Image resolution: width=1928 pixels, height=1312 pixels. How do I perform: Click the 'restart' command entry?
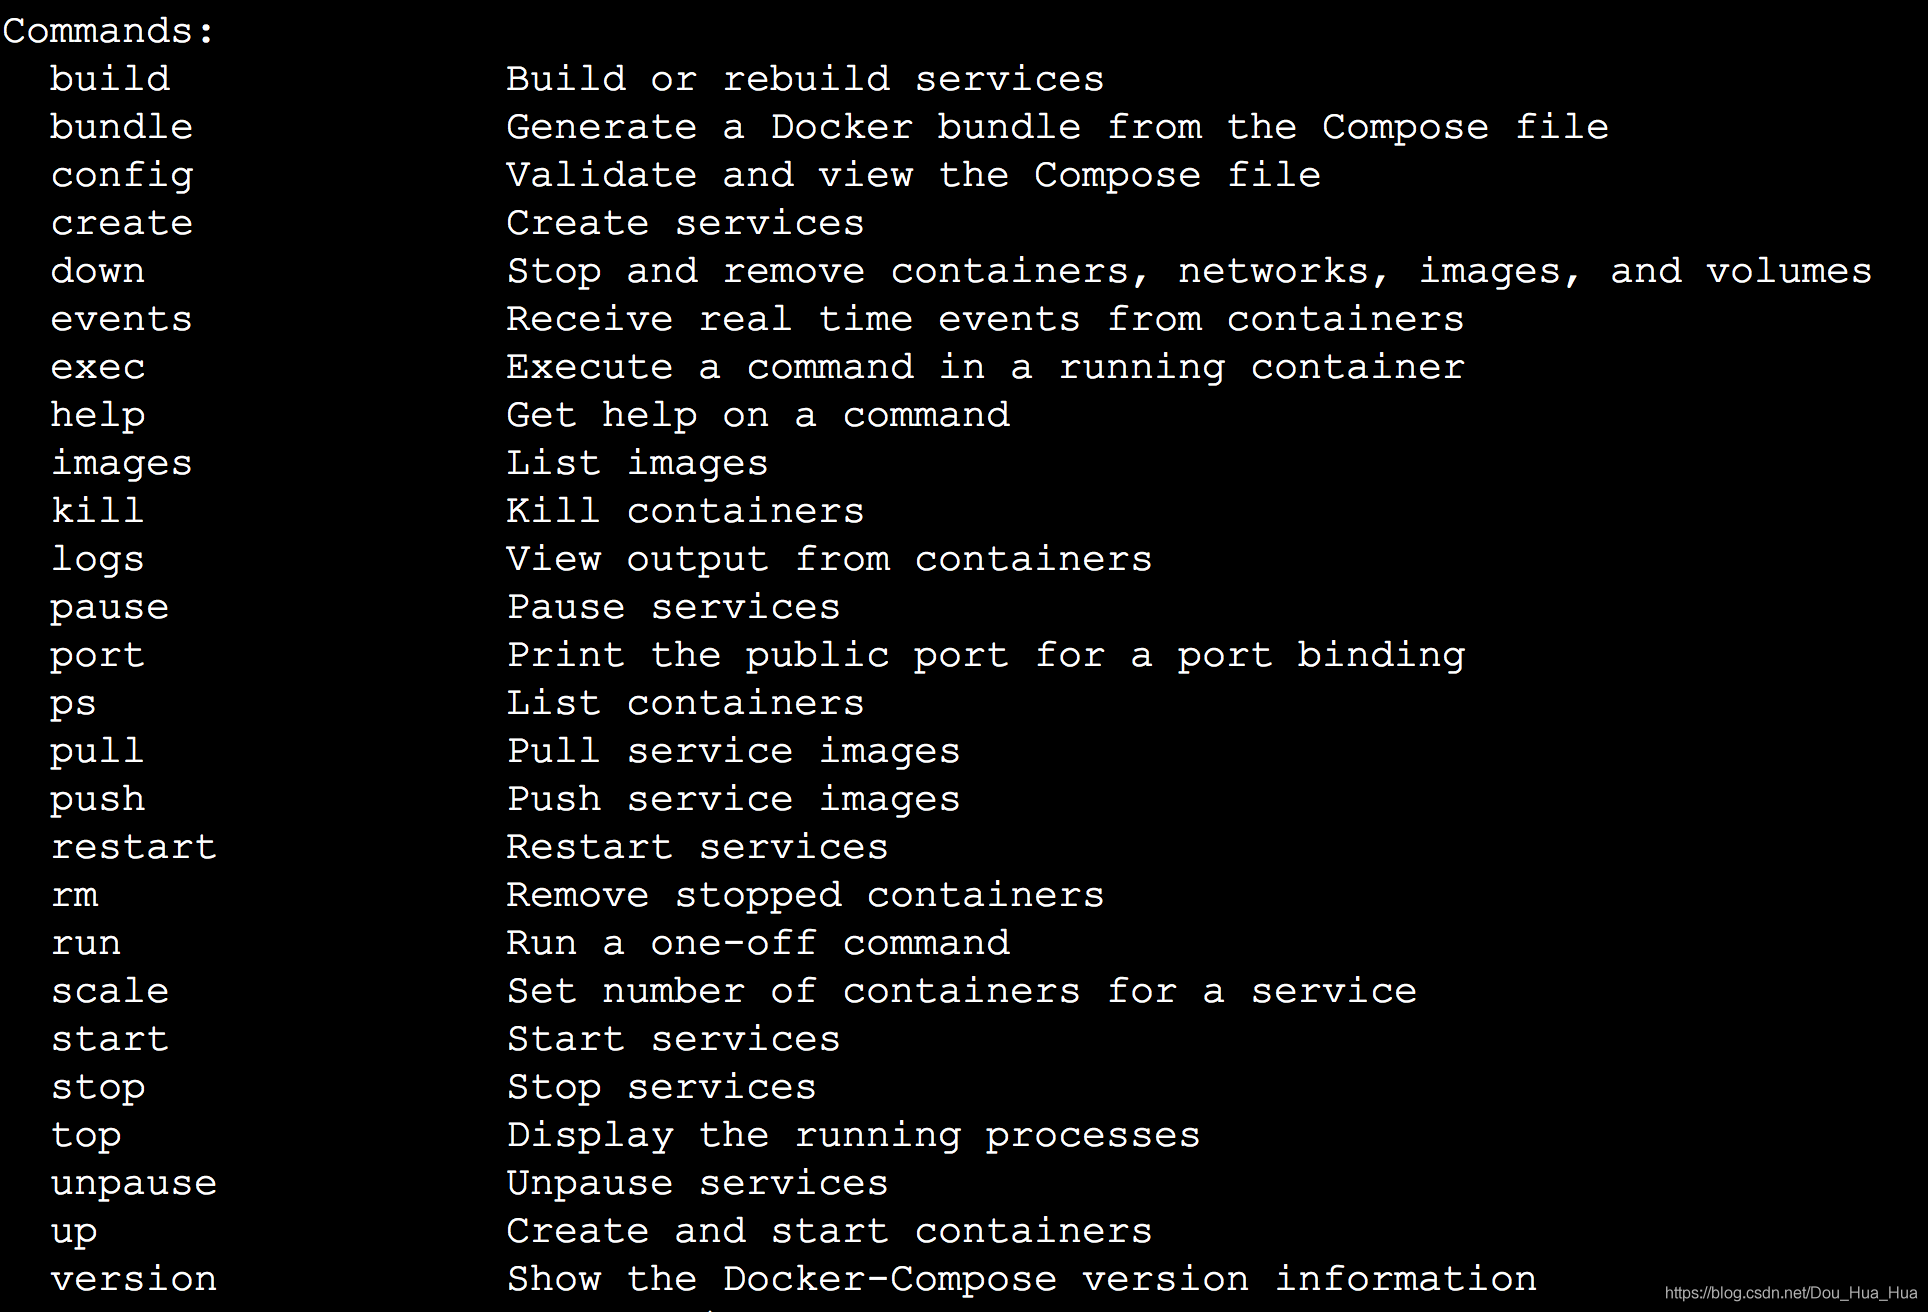(134, 847)
